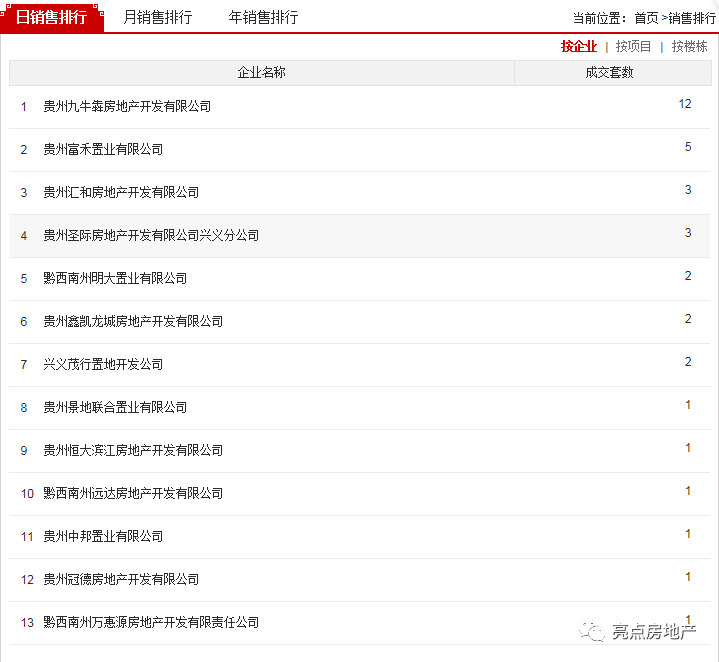
Task: Click the value 5 for 富禾置业
Action: click(688, 147)
